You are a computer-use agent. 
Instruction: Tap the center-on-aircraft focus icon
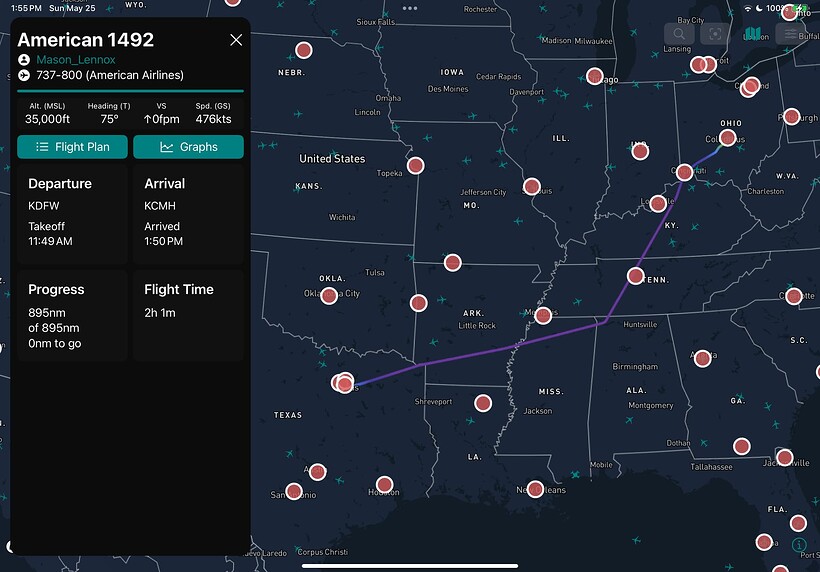click(715, 34)
